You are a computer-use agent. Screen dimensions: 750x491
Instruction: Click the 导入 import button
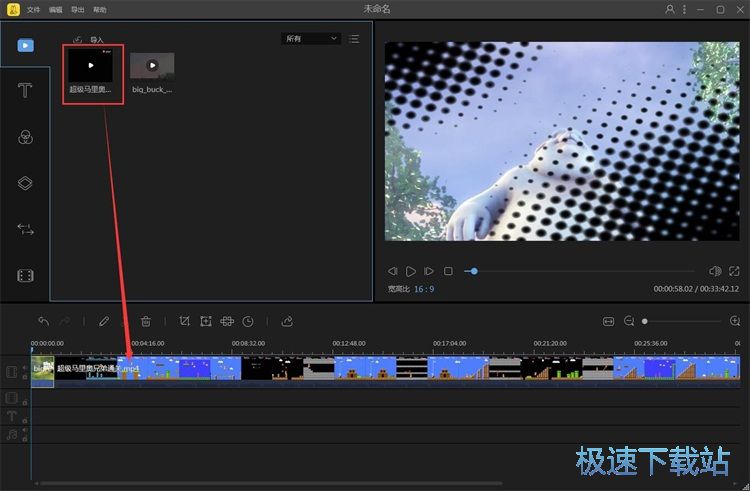[x=97, y=40]
